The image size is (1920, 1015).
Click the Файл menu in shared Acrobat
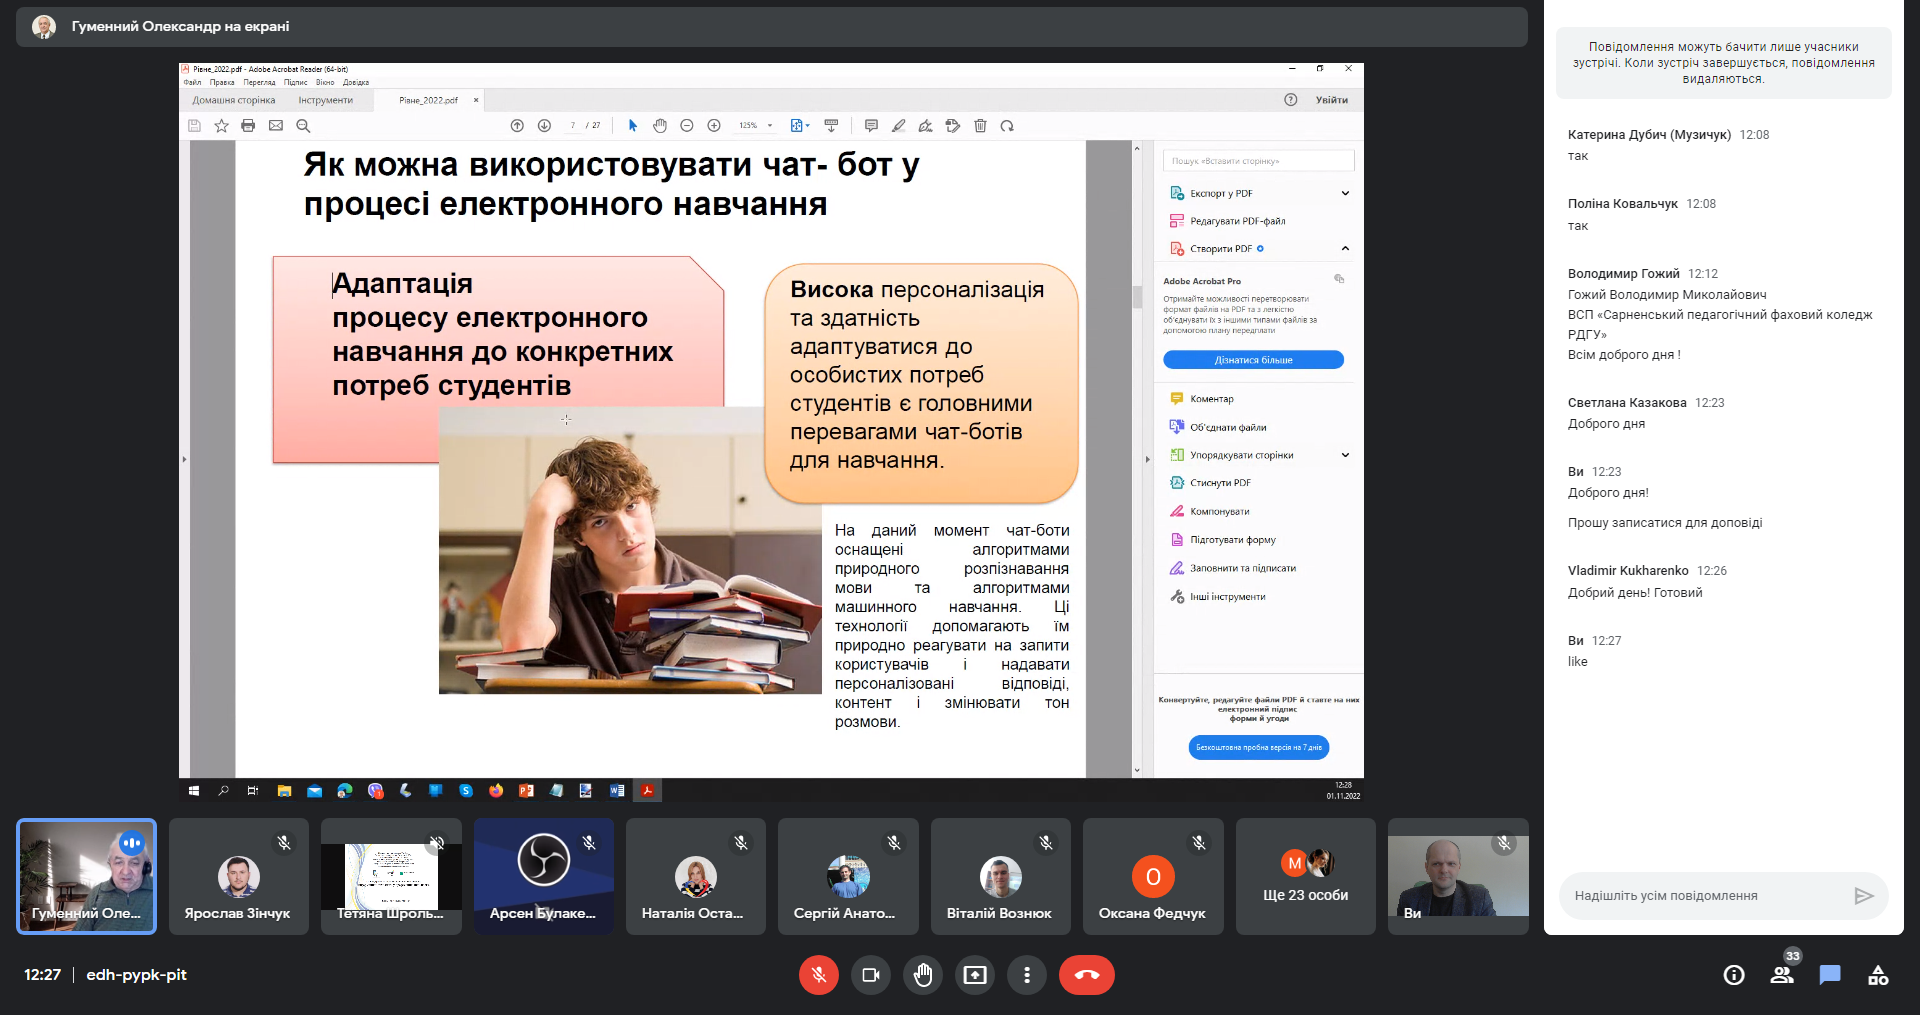[x=192, y=83]
